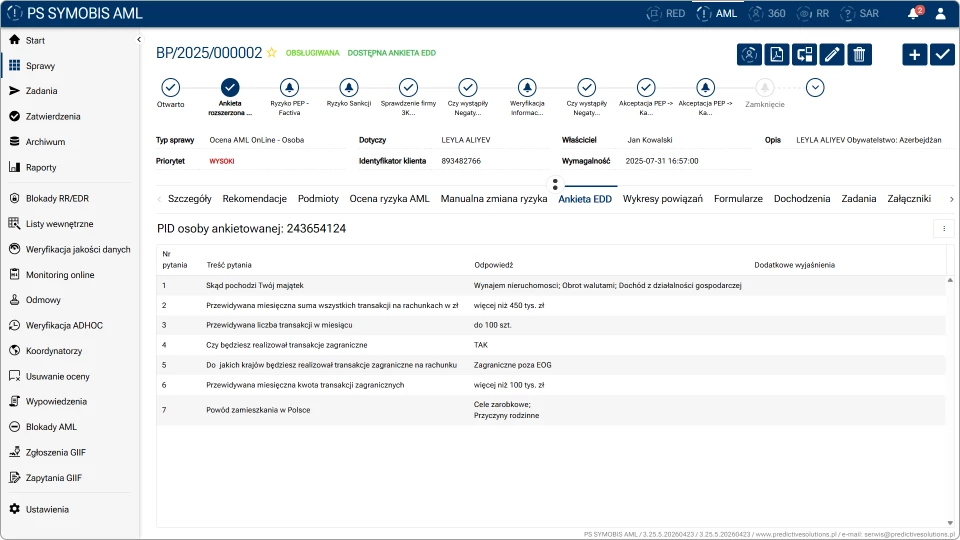Switch to the Ocena ryzyka AML tab
The image size is (960, 540).
click(389, 198)
